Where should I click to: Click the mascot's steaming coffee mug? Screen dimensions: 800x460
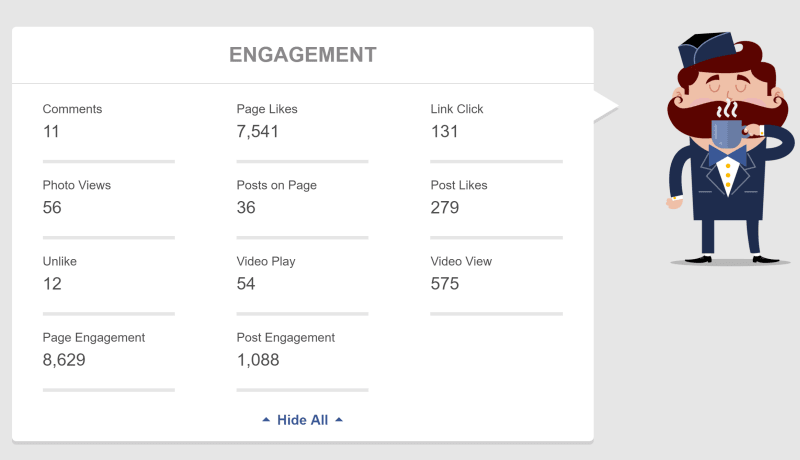click(729, 131)
